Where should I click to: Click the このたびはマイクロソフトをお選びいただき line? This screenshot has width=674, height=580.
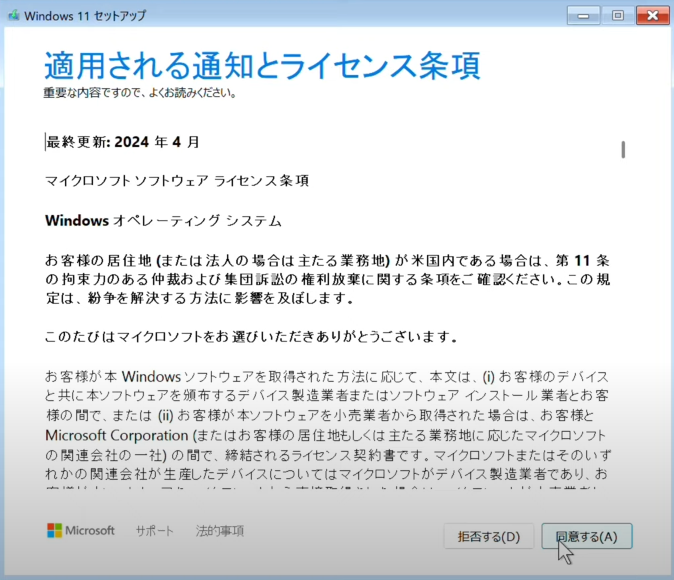pos(251,337)
